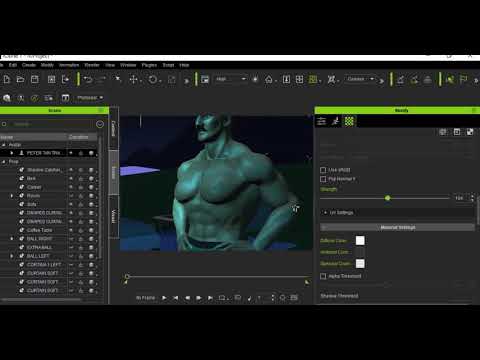
Task: Activate the Rotate gizmo tool
Action: coord(153,79)
